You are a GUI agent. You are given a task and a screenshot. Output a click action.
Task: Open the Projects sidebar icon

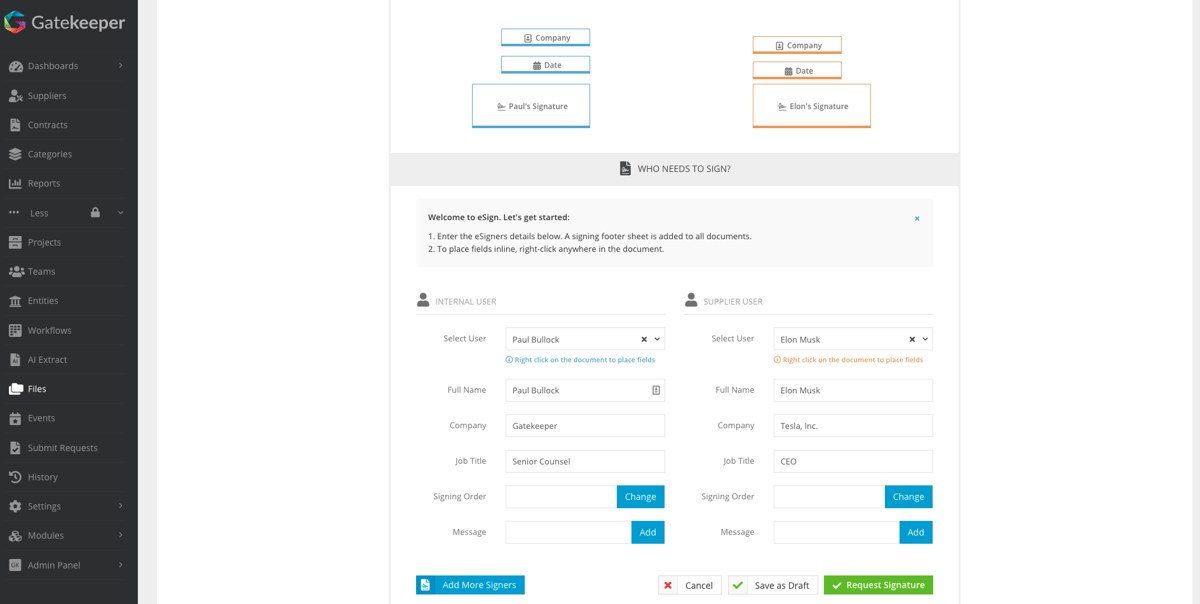click(15, 242)
